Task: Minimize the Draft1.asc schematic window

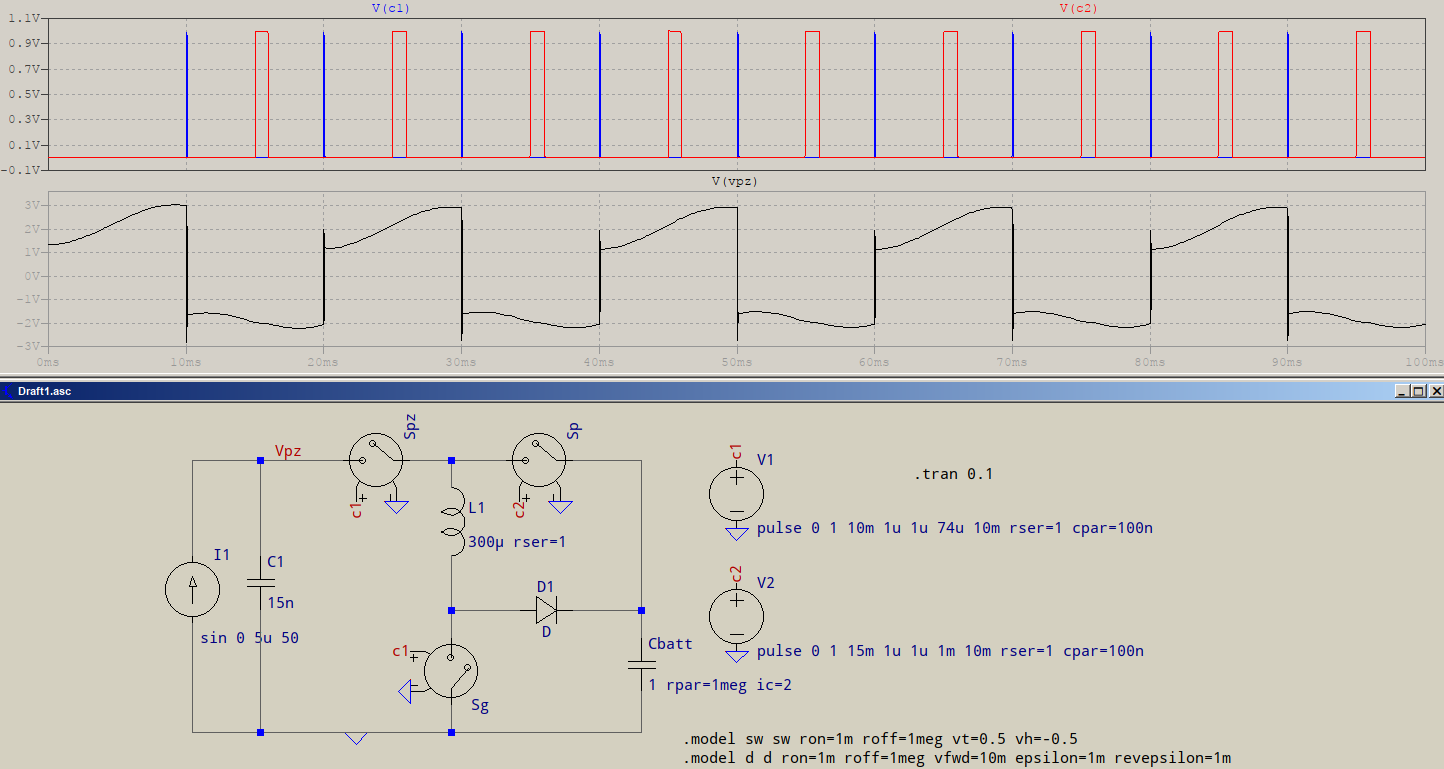Action: click(x=1403, y=391)
